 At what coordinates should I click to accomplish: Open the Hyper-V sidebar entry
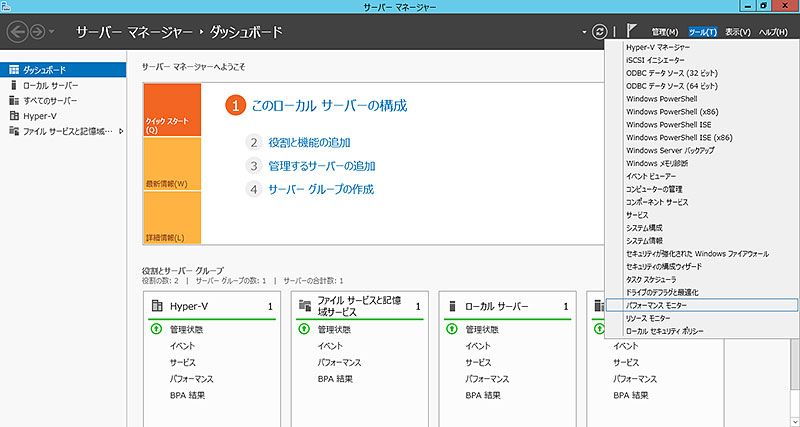point(40,115)
